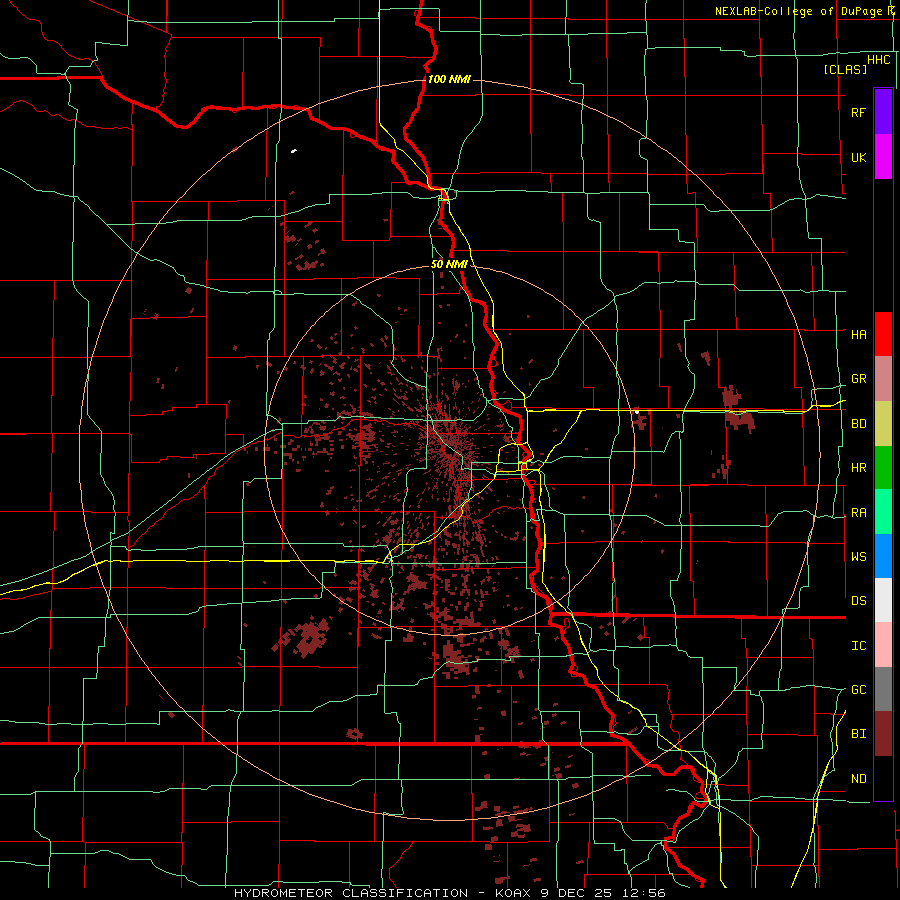This screenshot has width=900, height=900.
Task: Click the IC legend label
Action: (858, 646)
